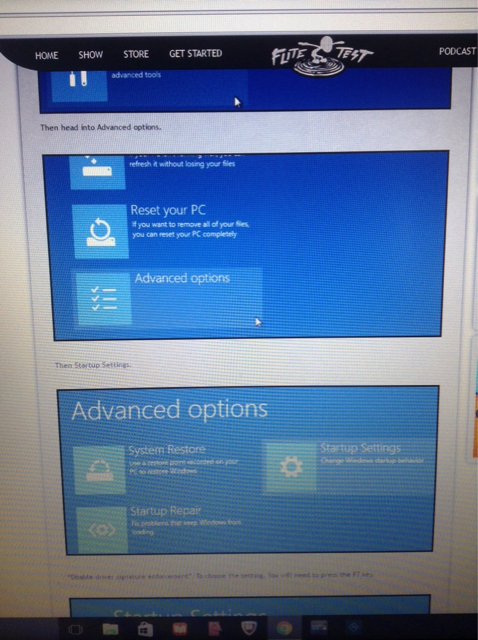Click the advanced tools icon at top
This screenshot has width=478, height=640.
[x=79, y=84]
